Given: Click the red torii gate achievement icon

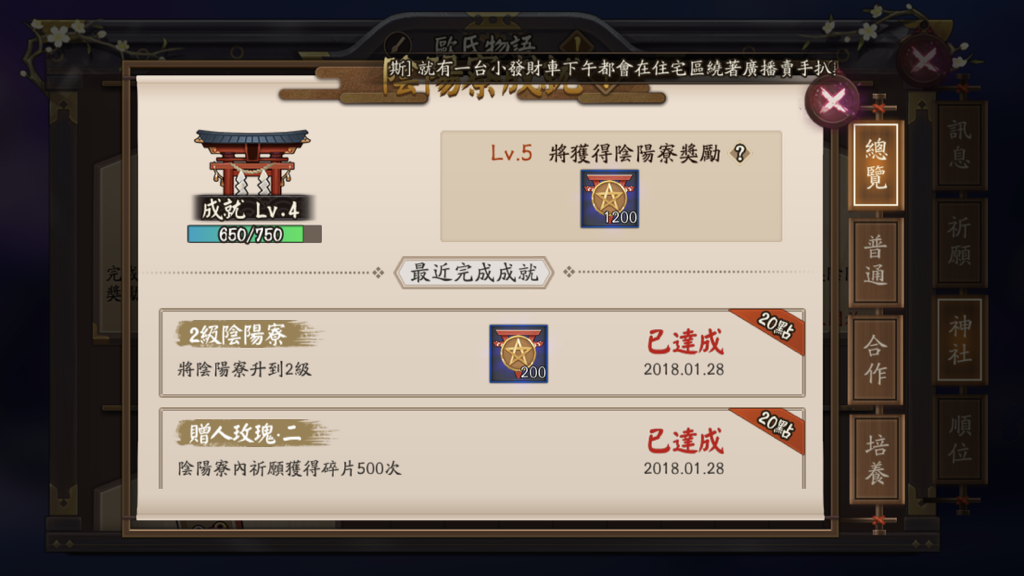Looking at the screenshot, I should [x=252, y=161].
